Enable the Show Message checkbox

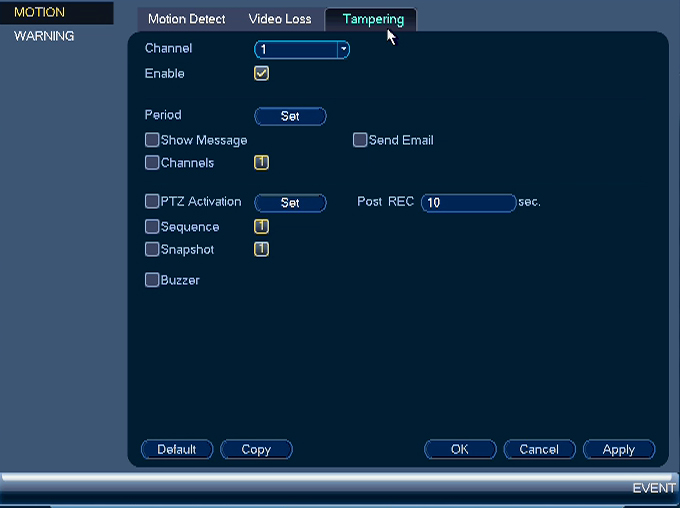tap(152, 140)
